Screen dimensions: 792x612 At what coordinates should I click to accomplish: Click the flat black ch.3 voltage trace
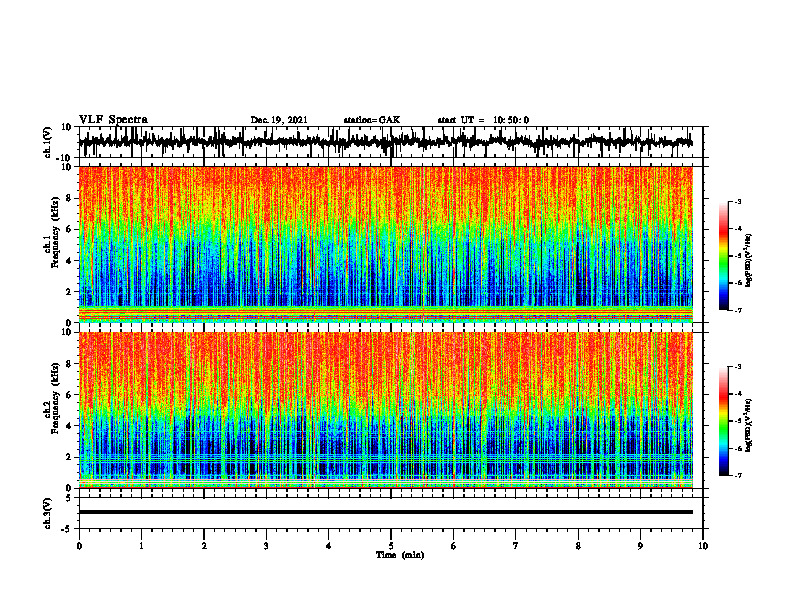[386, 512]
